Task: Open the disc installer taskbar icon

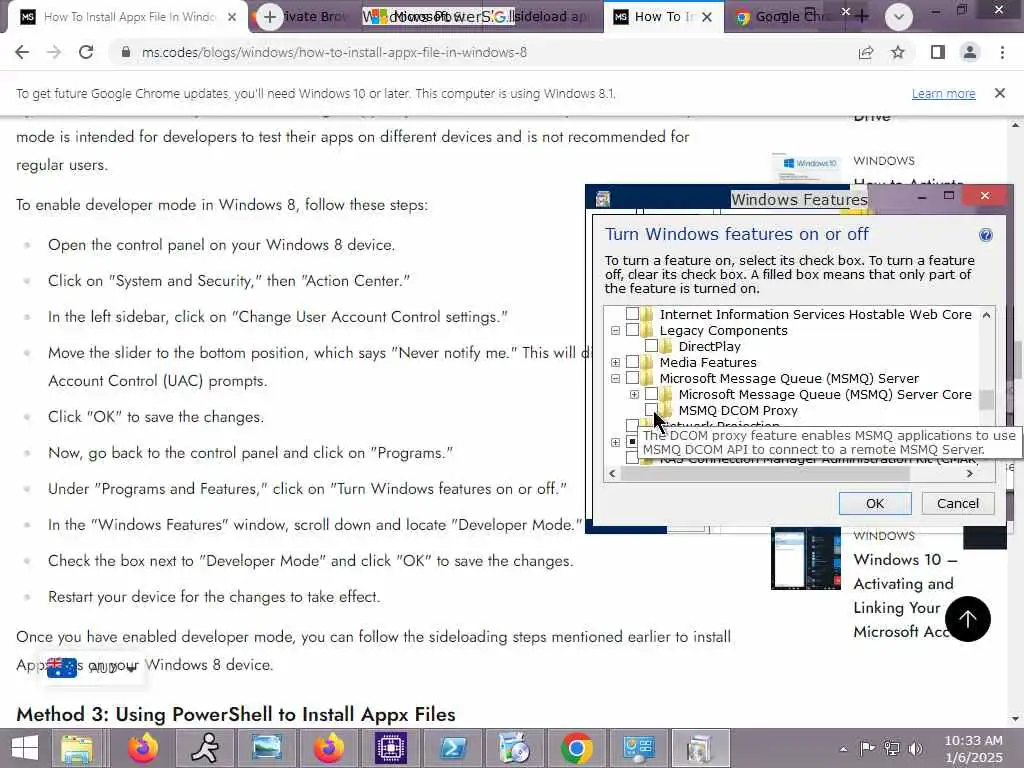Action: [515, 748]
